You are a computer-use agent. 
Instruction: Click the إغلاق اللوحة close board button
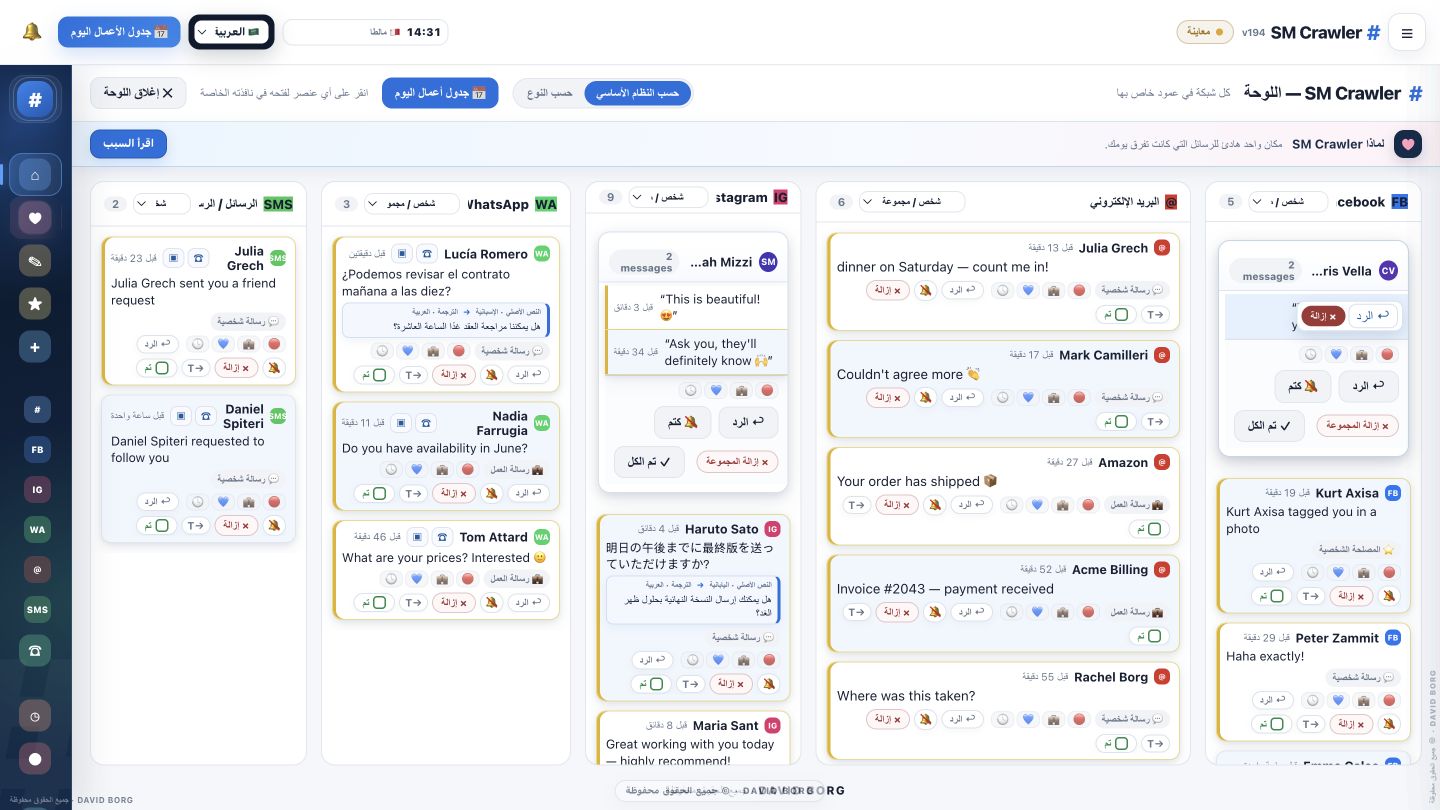tap(139, 93)
